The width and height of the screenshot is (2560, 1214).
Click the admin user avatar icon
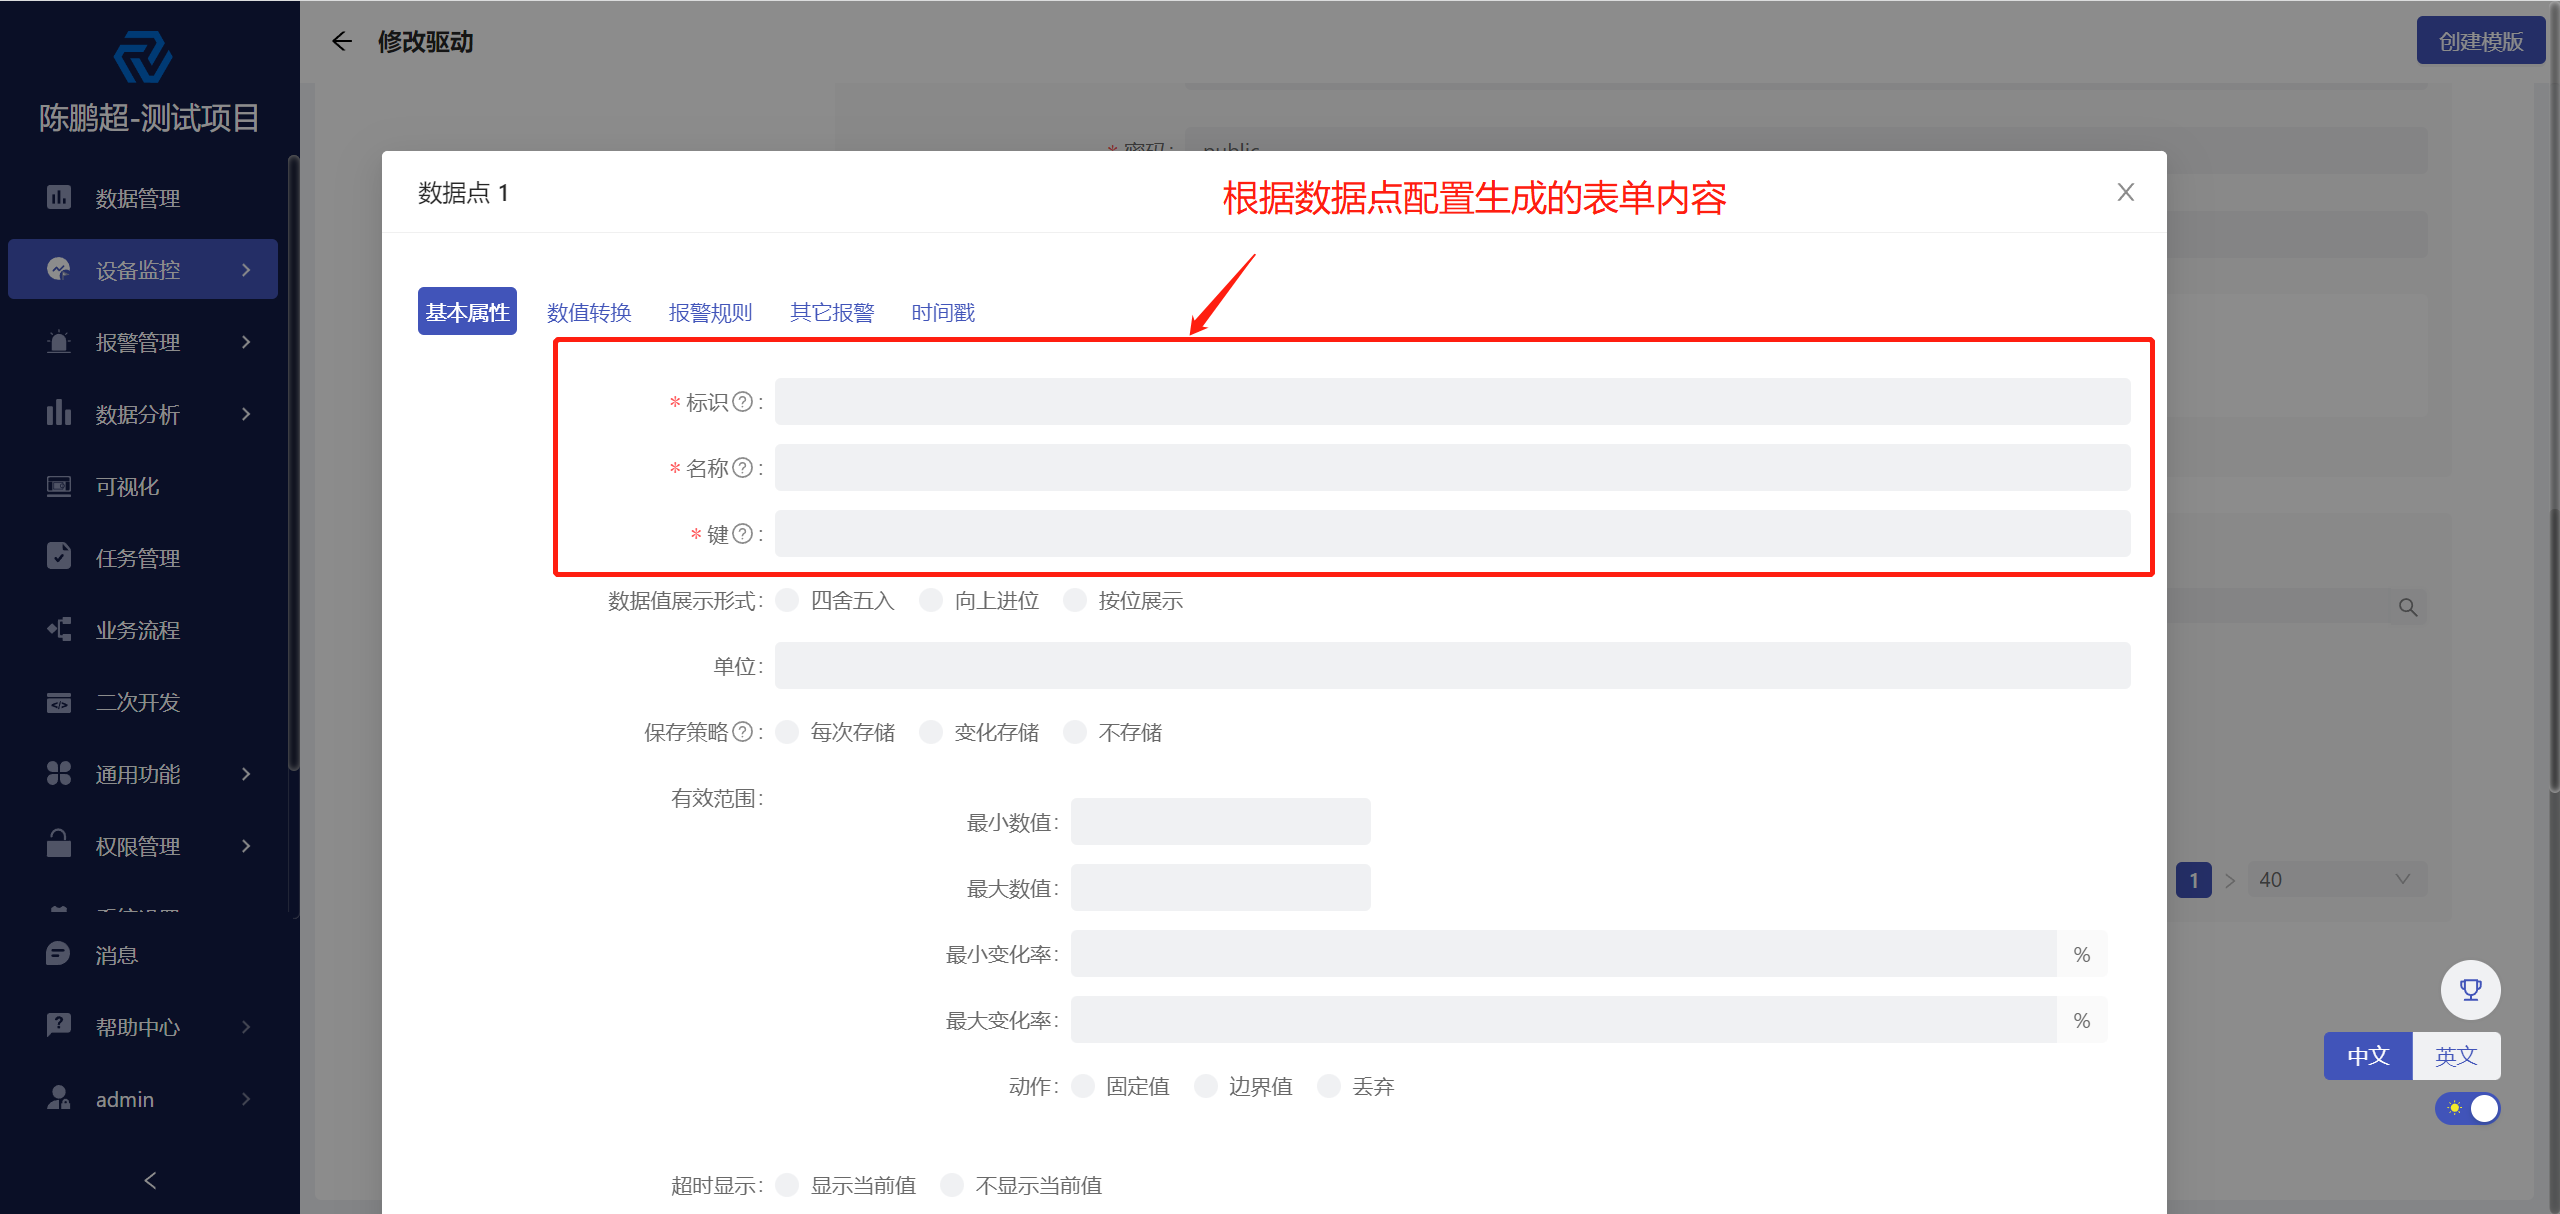(x=59, y=1098)
